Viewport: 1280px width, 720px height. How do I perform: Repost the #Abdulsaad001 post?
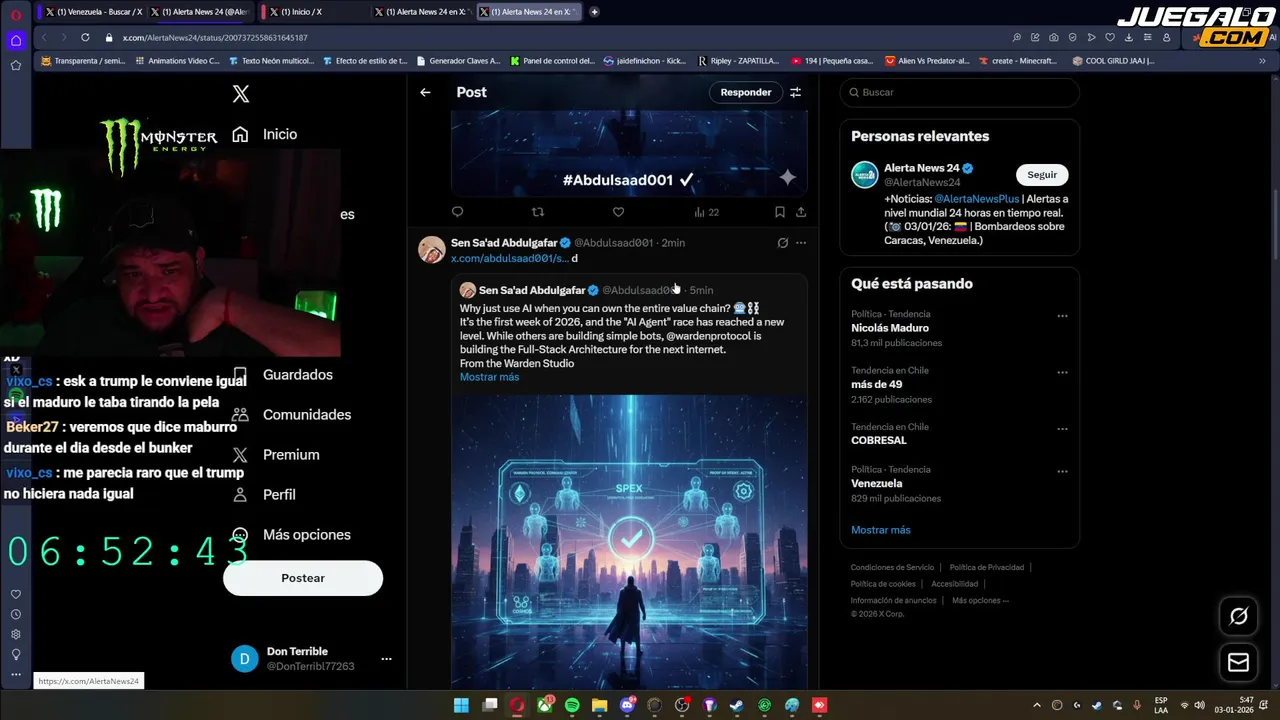[x=538, y=212]
